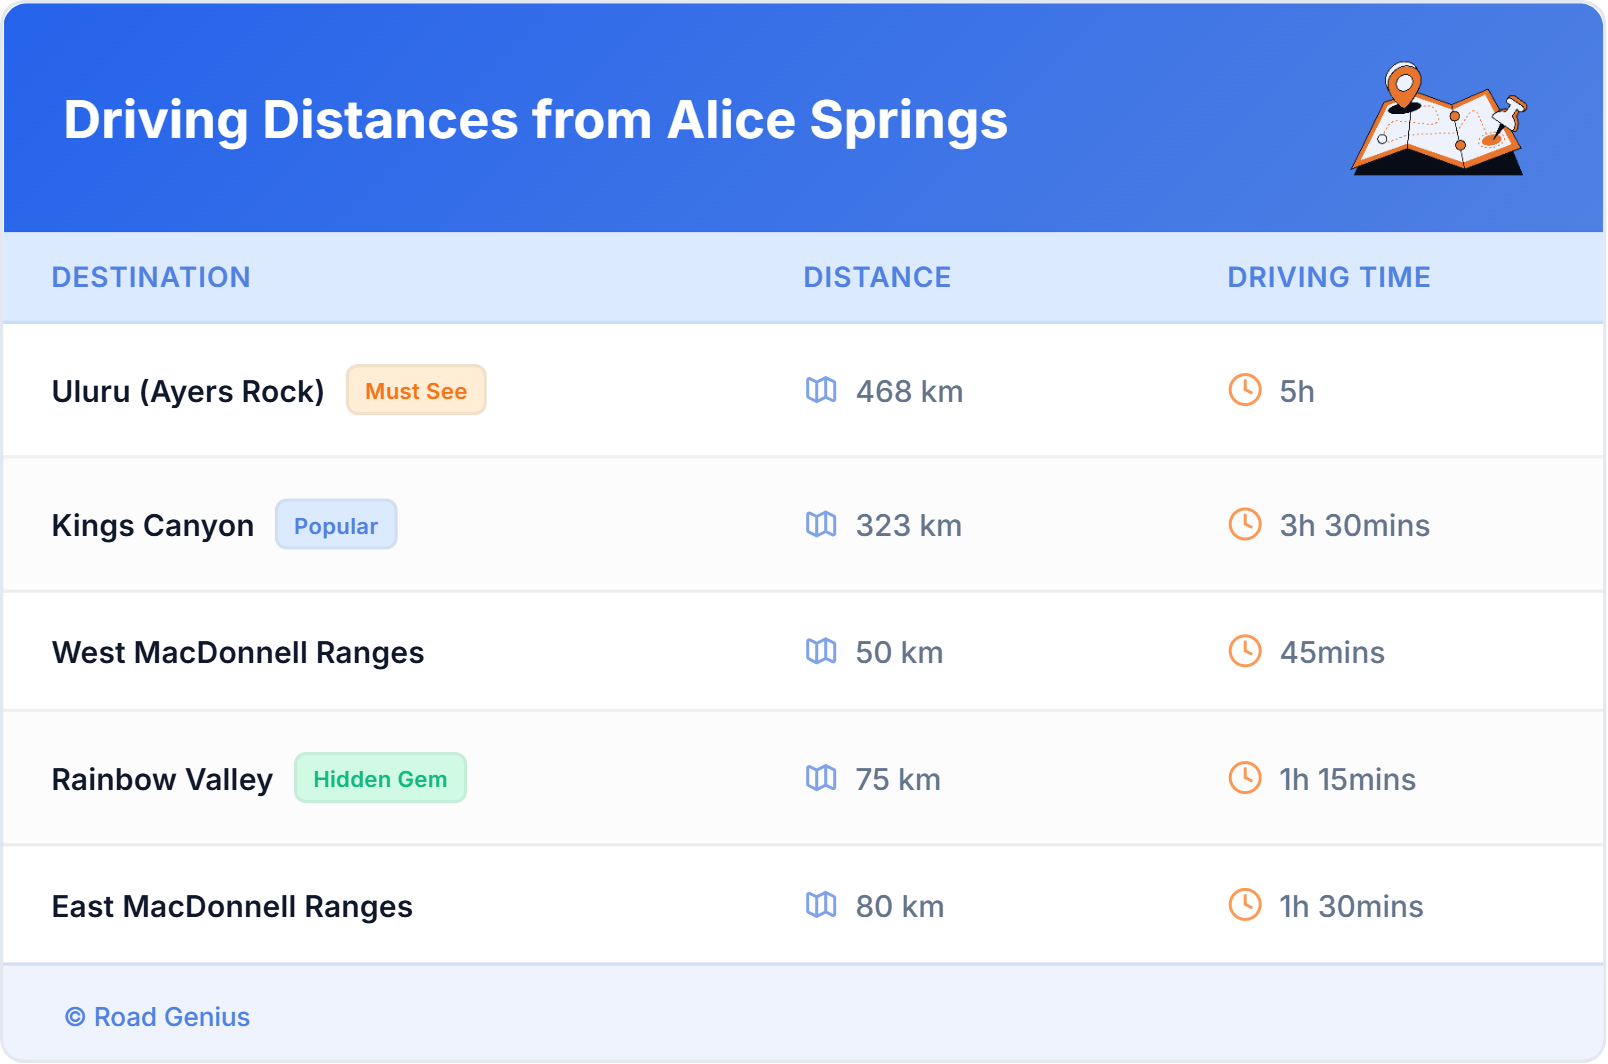Click the Must See badge

[x=416, y=390]
